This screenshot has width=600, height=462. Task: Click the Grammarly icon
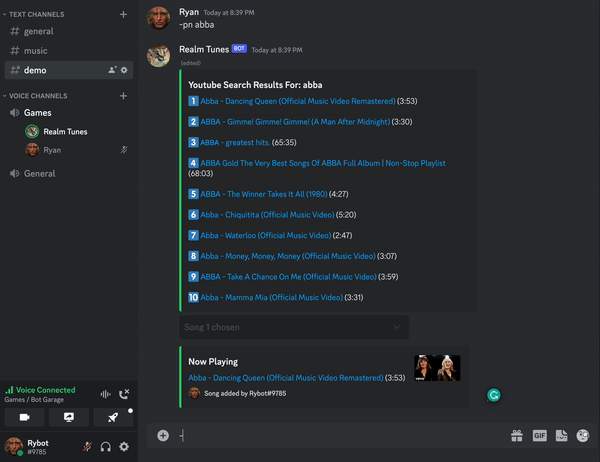click(x=494, y=395)
